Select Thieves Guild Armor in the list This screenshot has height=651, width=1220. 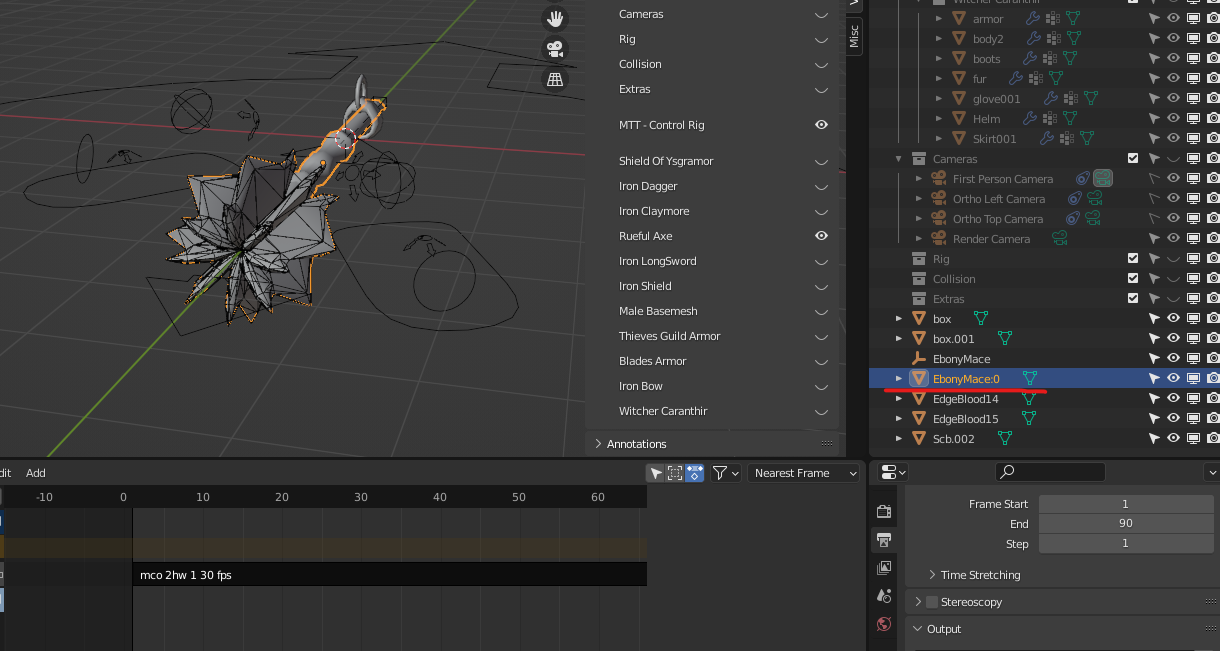(x=669, y=336)
